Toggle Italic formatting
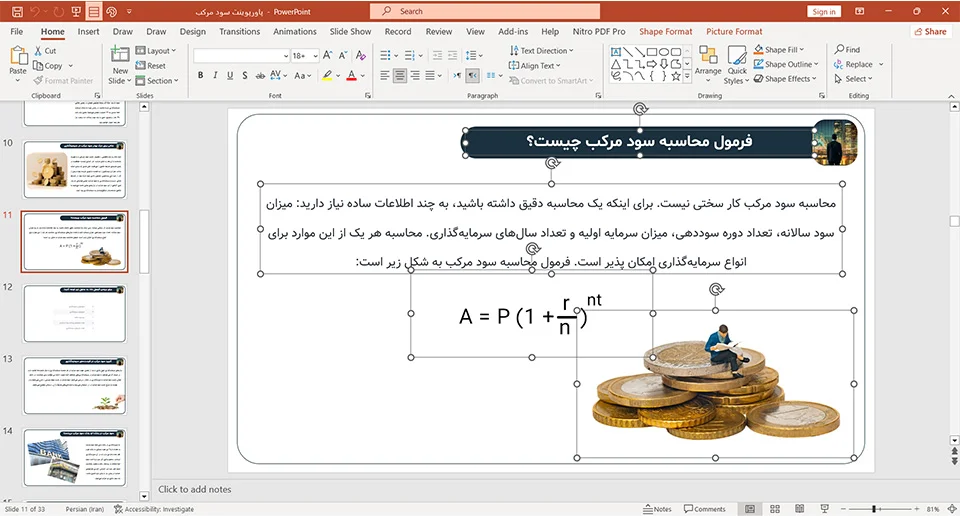 (215, 75)
